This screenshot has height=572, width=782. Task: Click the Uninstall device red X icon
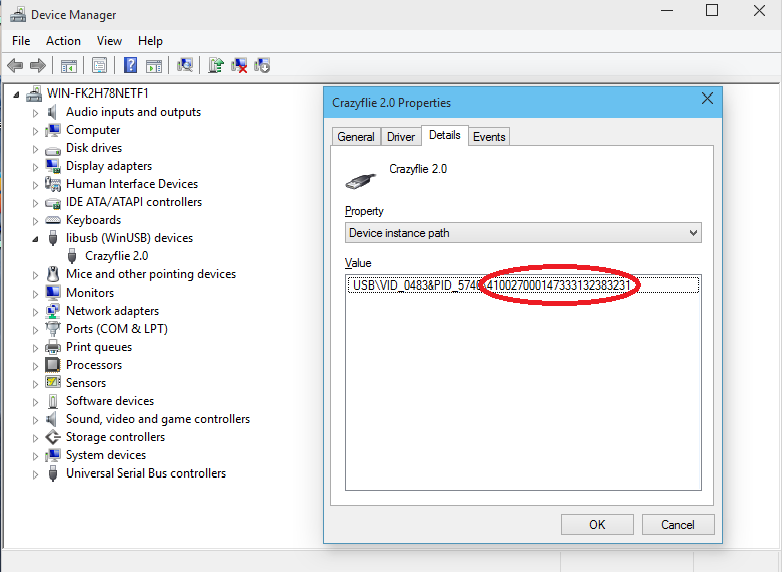coord(239,66)
